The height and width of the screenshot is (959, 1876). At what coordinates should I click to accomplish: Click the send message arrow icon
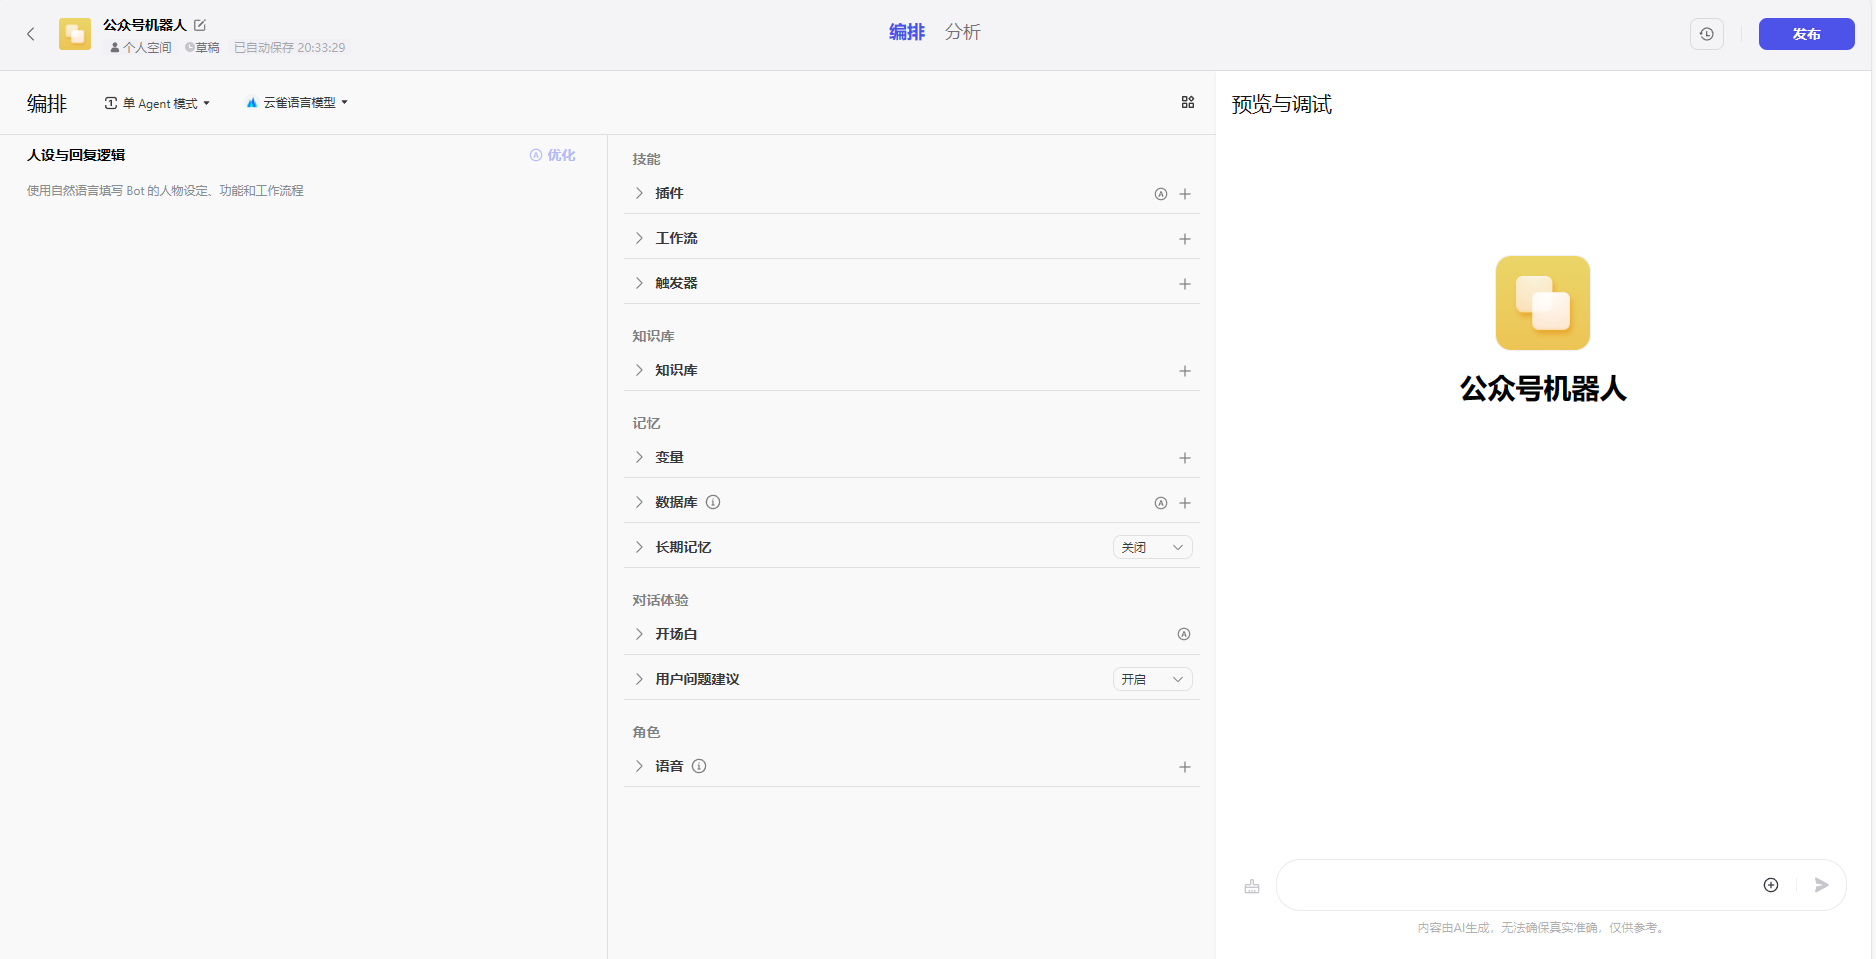[x=1821, y=885]
